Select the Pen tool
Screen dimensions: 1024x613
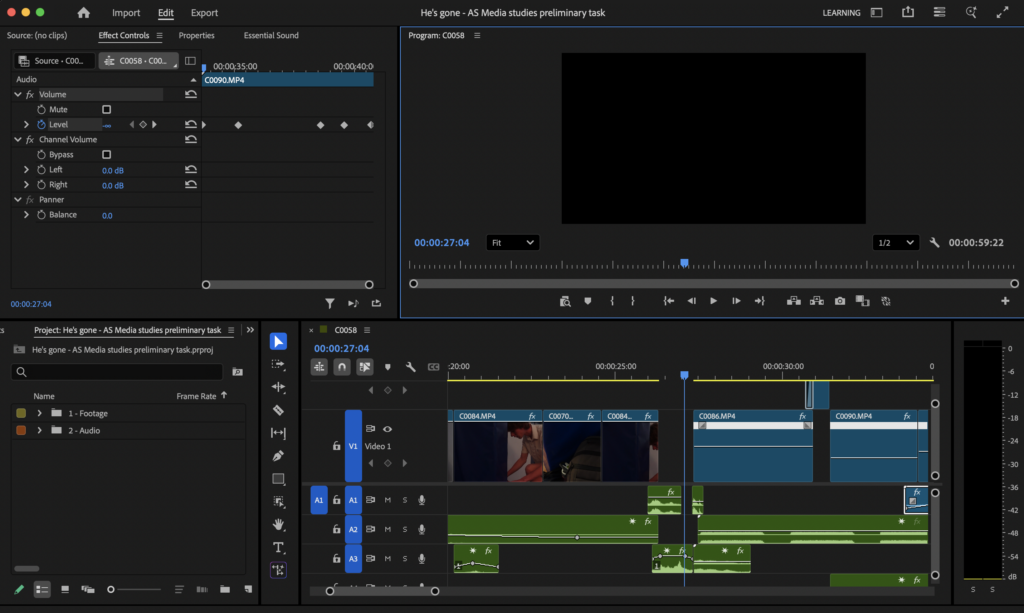[x=278, y=456]
